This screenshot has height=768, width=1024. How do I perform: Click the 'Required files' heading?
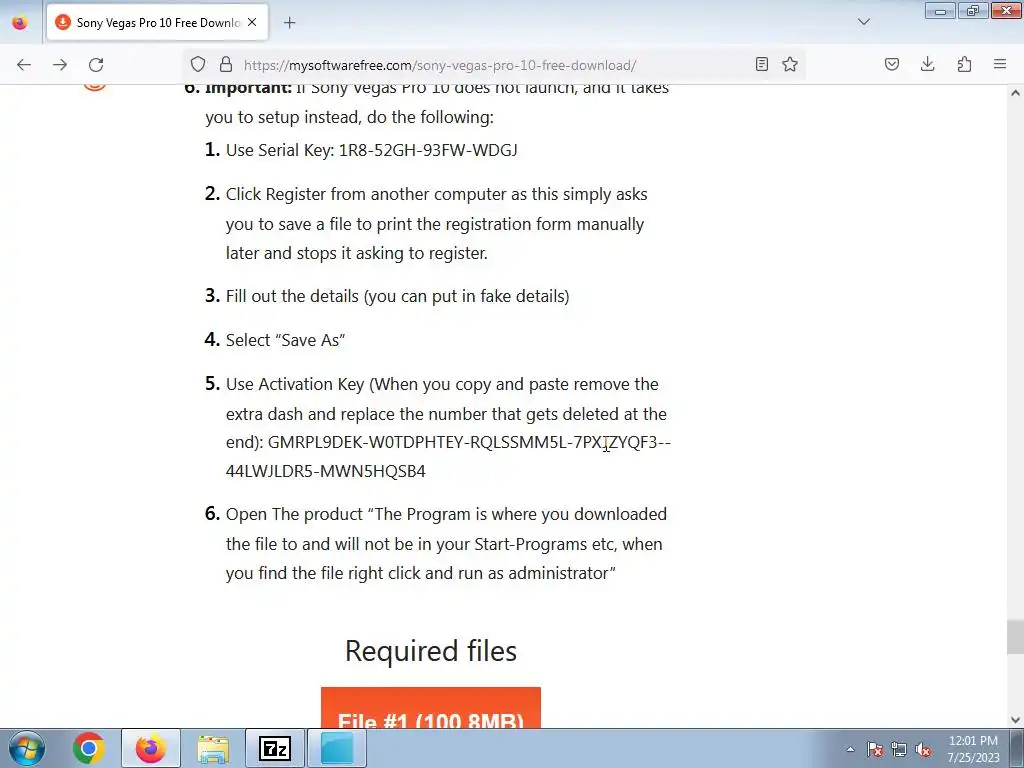coord(431,650)
